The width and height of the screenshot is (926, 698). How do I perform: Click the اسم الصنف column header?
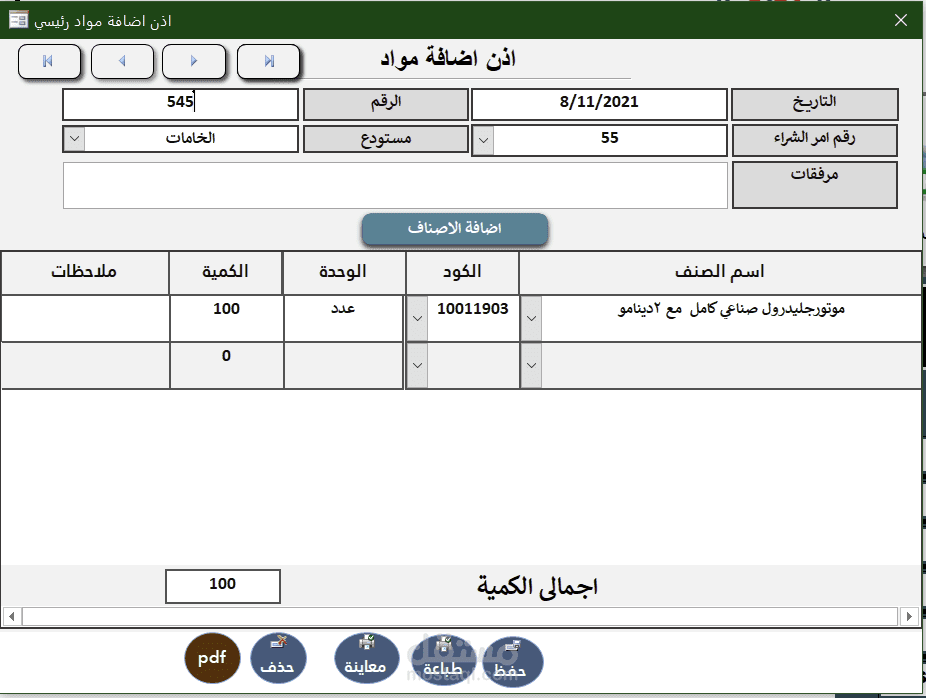[720, 272]
